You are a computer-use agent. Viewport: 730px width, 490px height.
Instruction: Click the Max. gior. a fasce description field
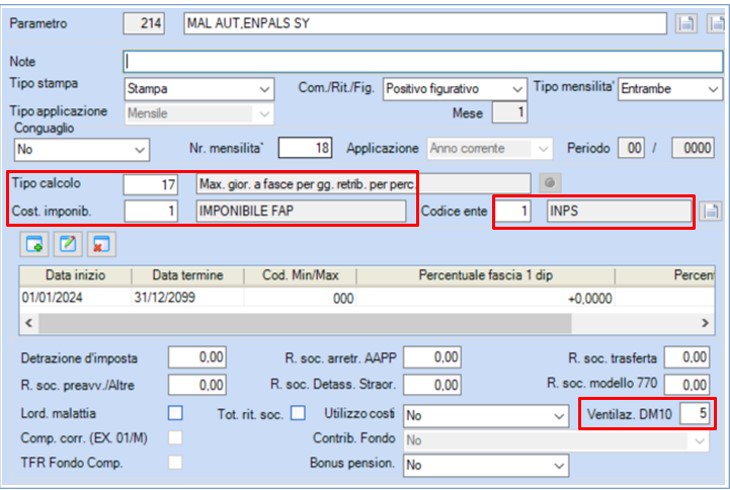pos(363,184)
